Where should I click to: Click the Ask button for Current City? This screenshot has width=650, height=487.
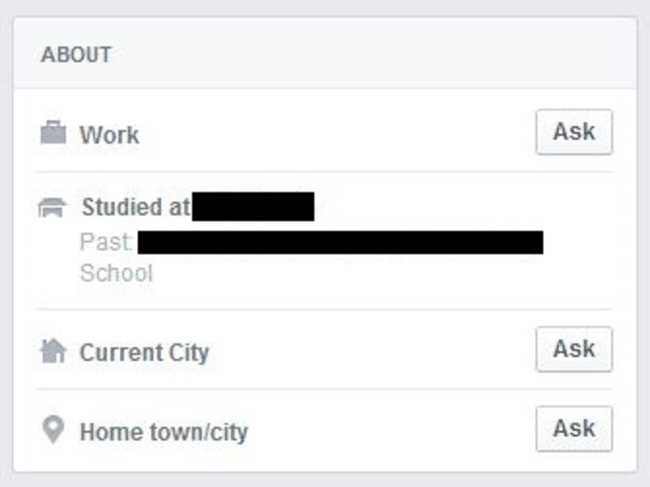(x=574, y=349)
